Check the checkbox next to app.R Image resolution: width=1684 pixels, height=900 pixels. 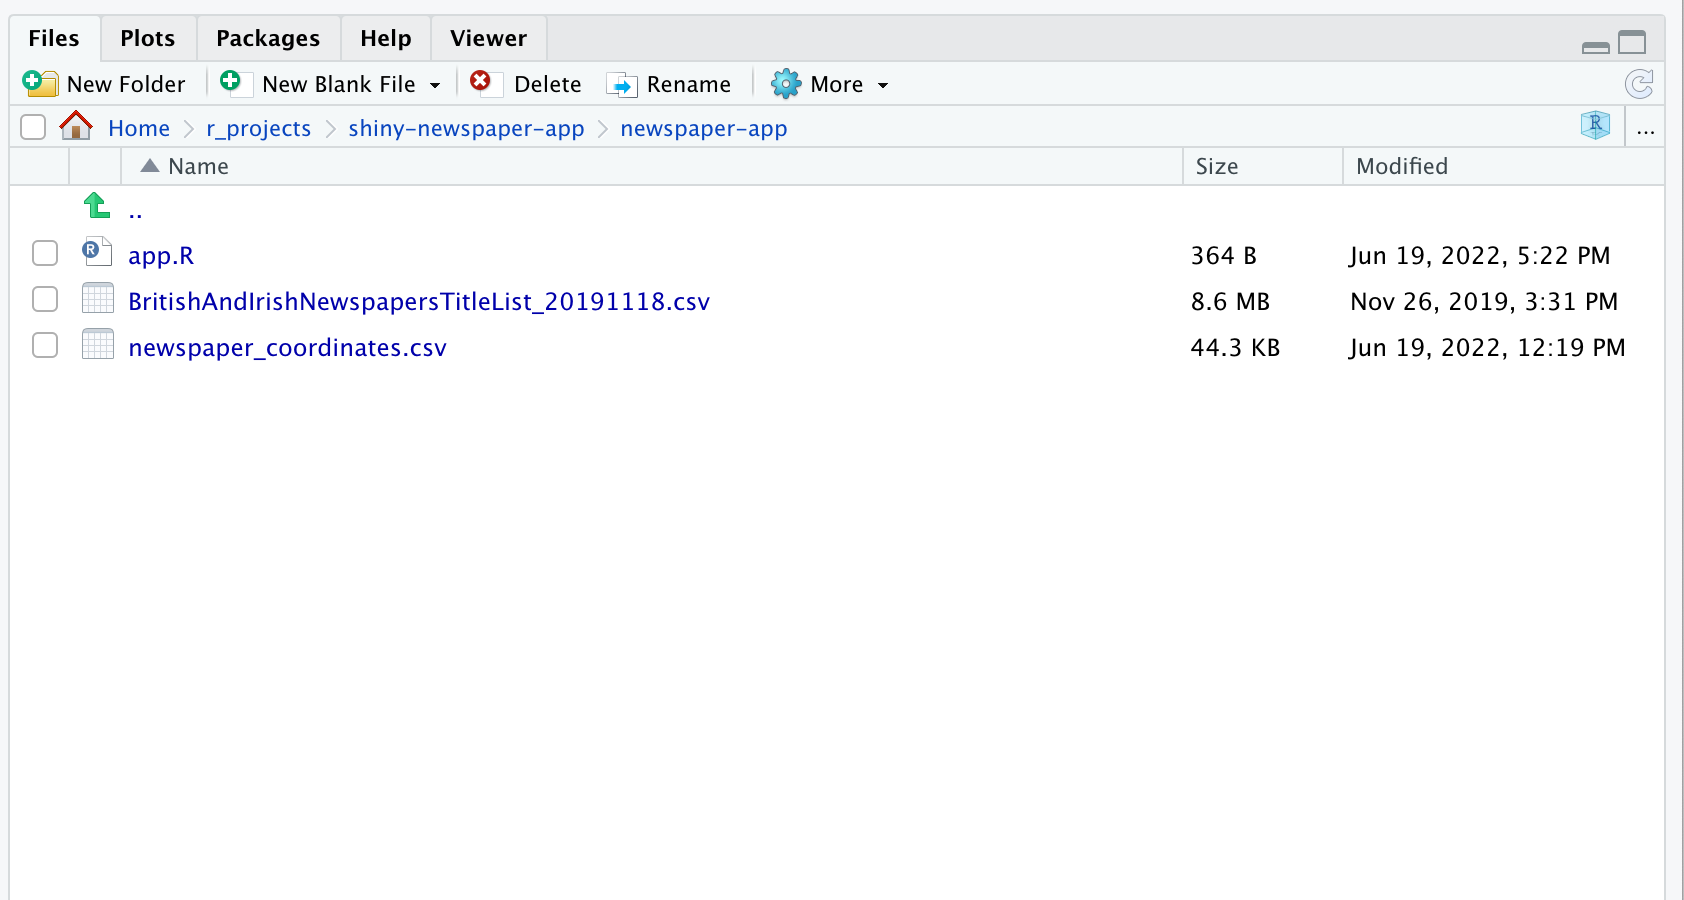coord(44,253)
